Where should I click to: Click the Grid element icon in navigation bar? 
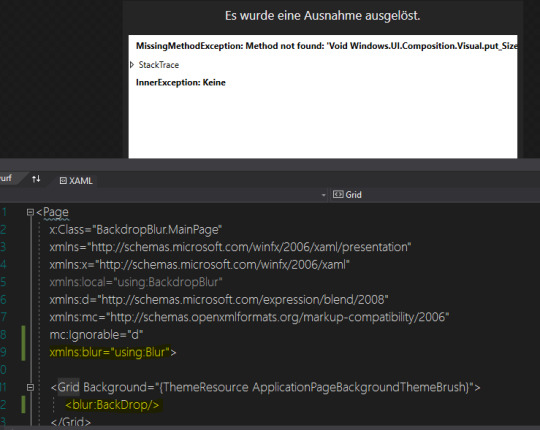coord(338,195)
